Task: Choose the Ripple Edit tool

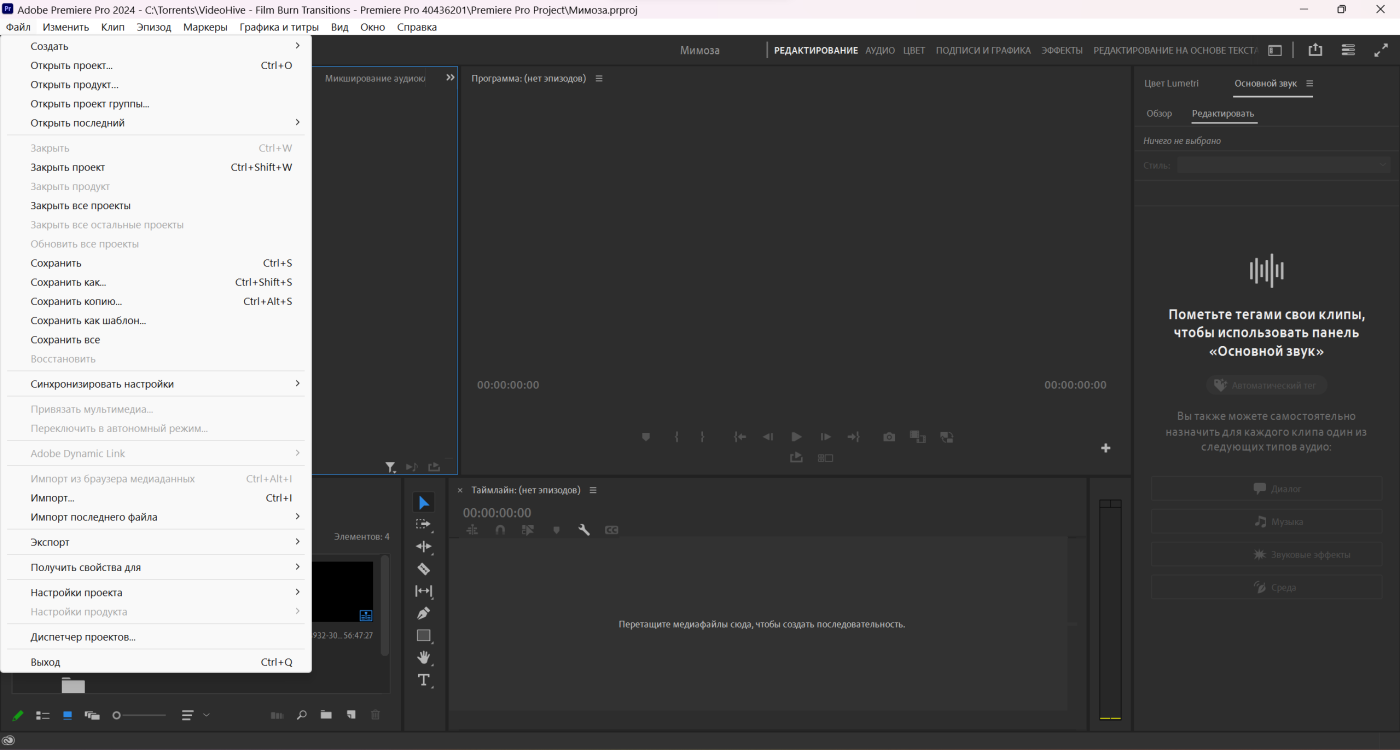Action: 424,546
